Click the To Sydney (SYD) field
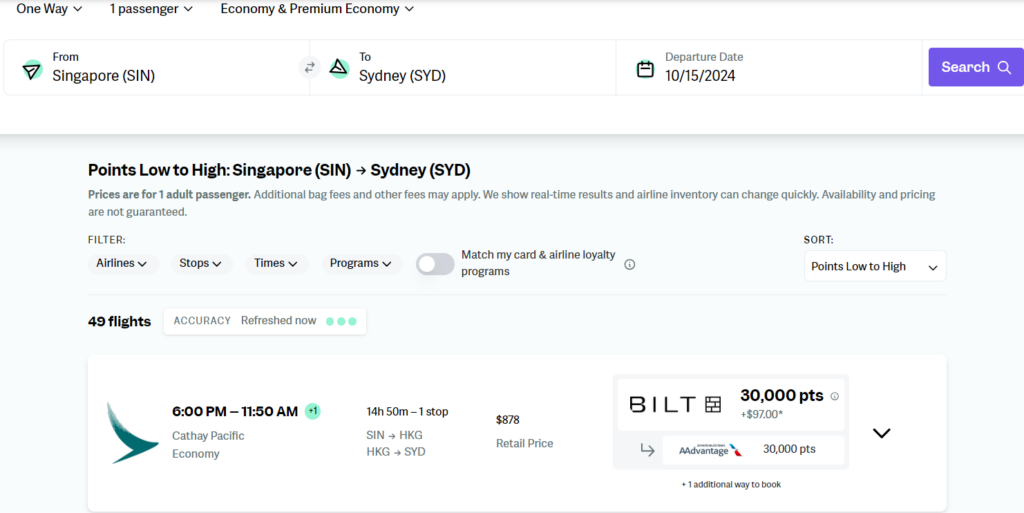The image size is (1024, 513). (x=463, y=67)
